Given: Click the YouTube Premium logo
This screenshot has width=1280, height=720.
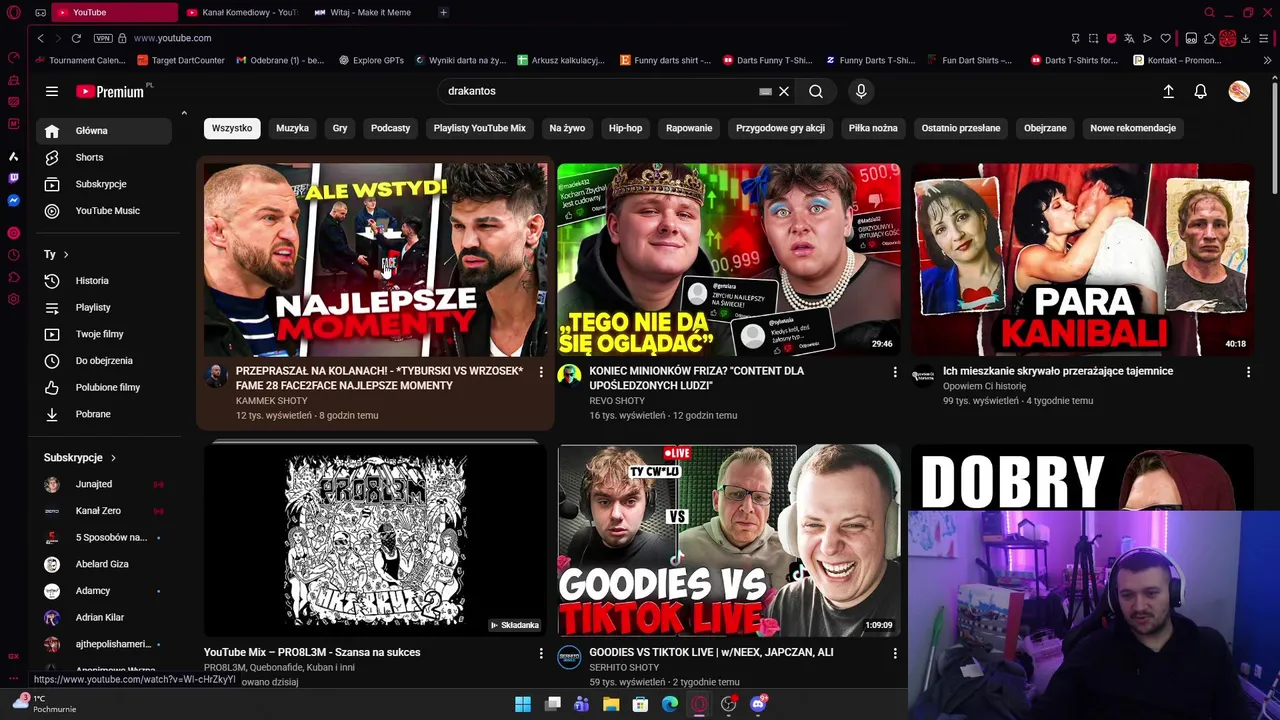Looking at the screenshot, I should click(110, 91).
